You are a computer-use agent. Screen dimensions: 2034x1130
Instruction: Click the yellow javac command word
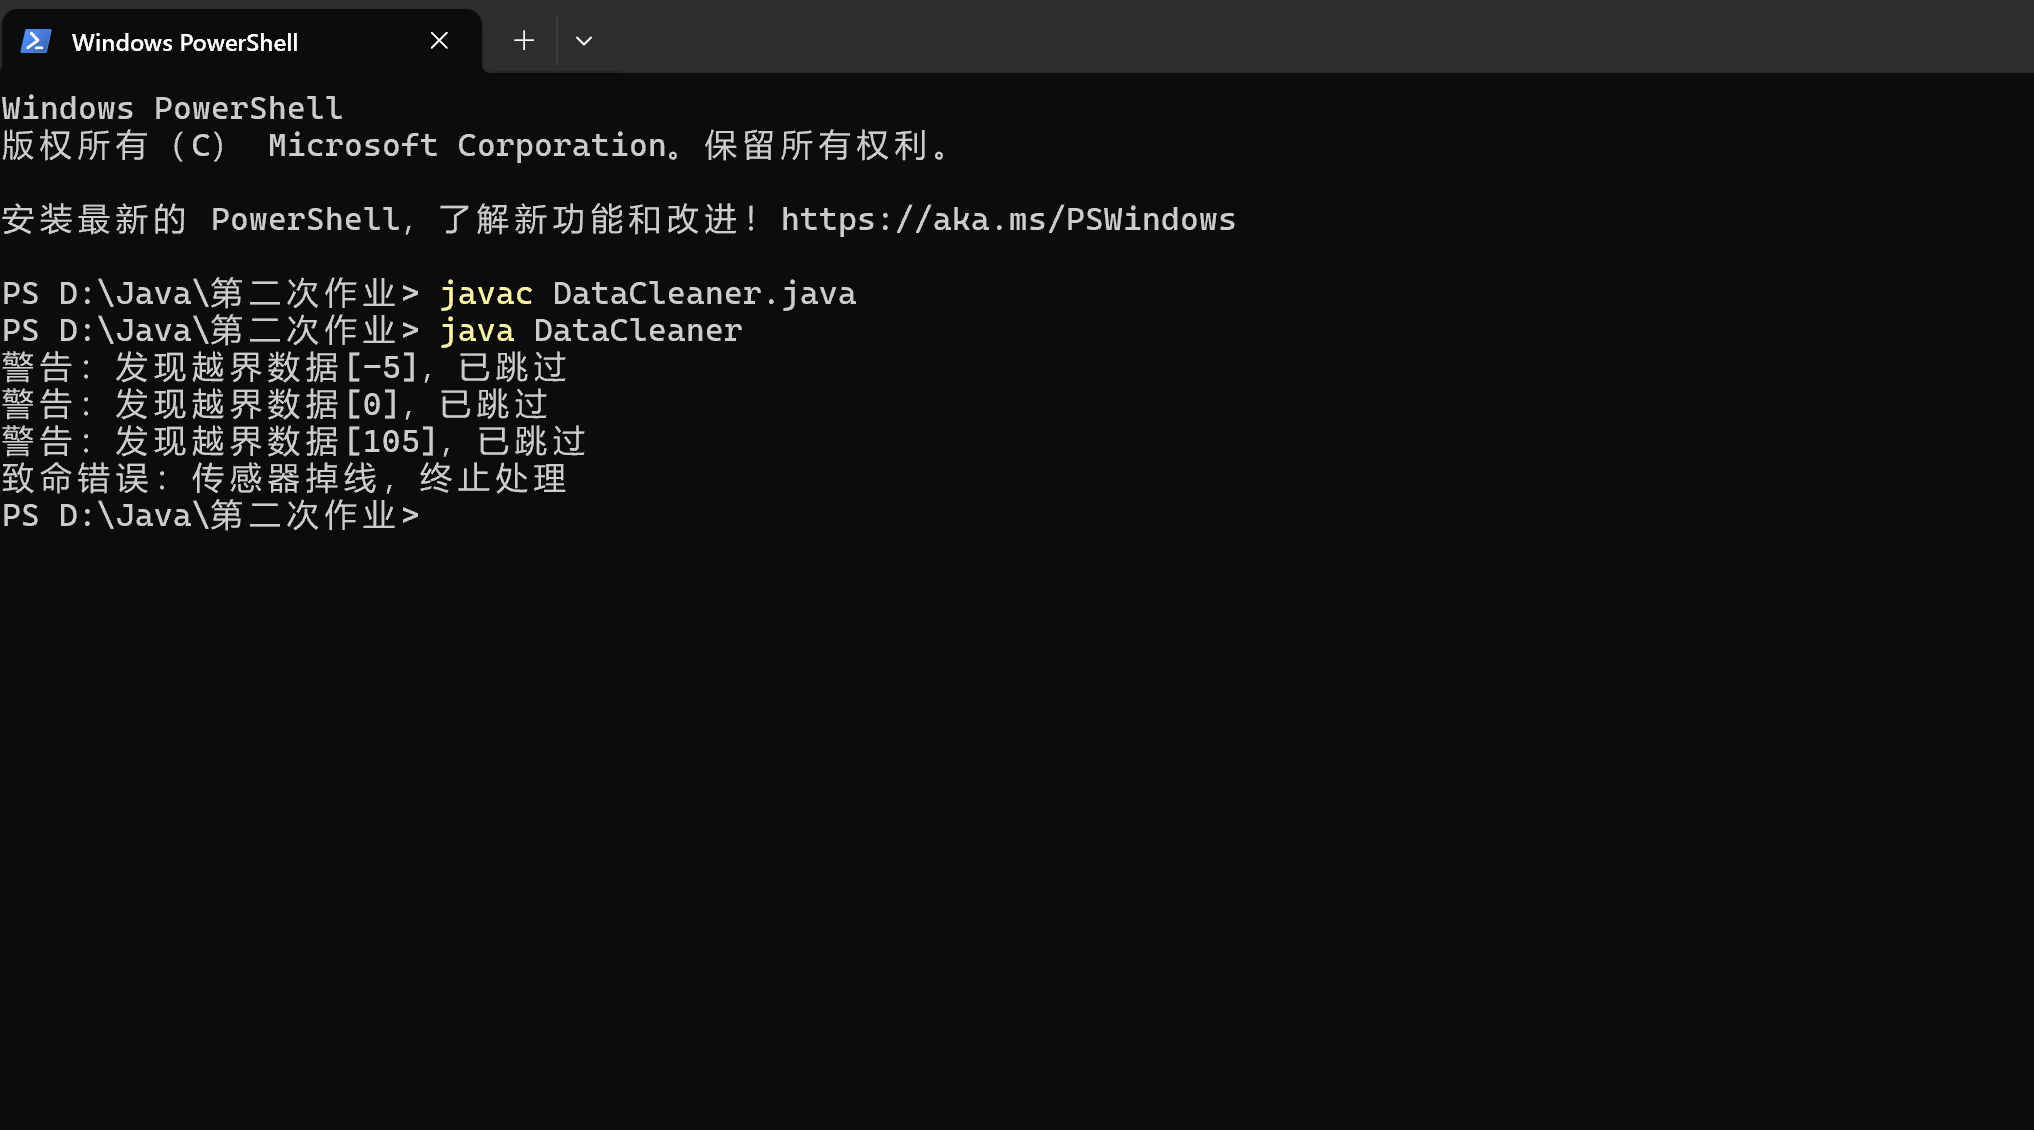coord(486,294)
